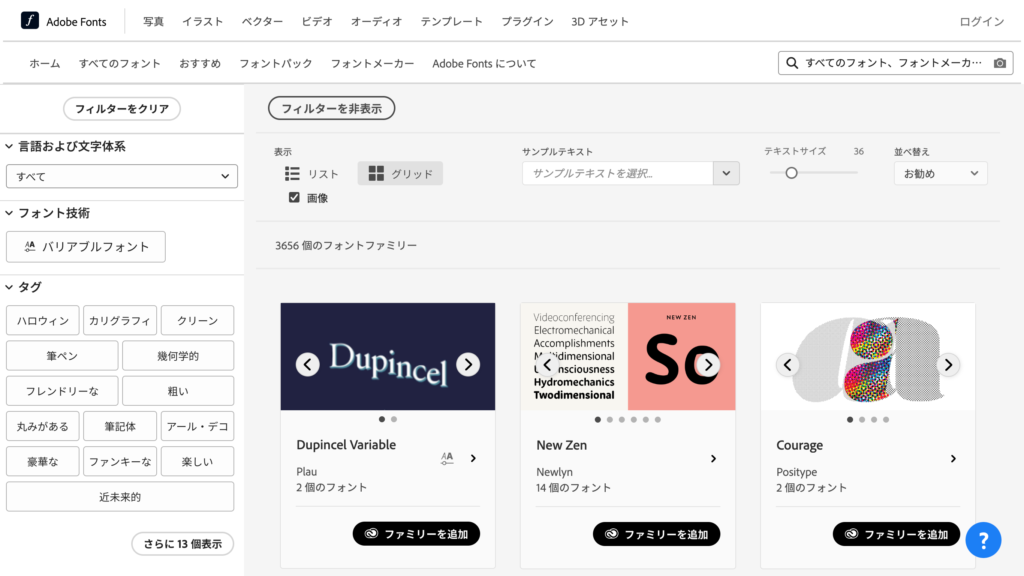Uncheck the 画像 checkbox
Image resolution: width=1024 pixels, height=576 pixels.
point(293,196)
